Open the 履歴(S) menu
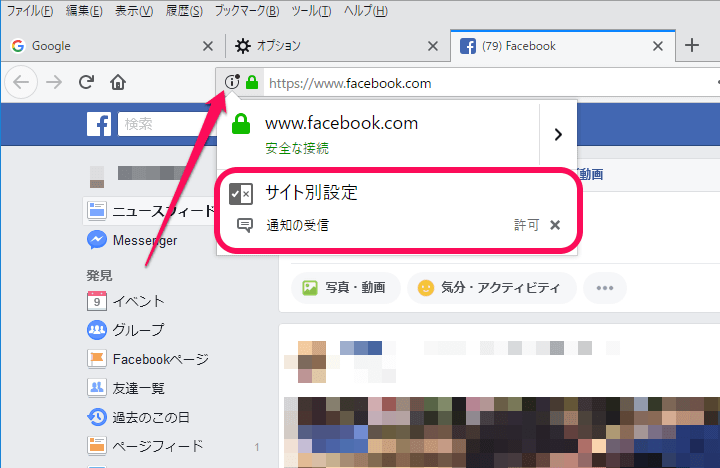 [184, 11]
